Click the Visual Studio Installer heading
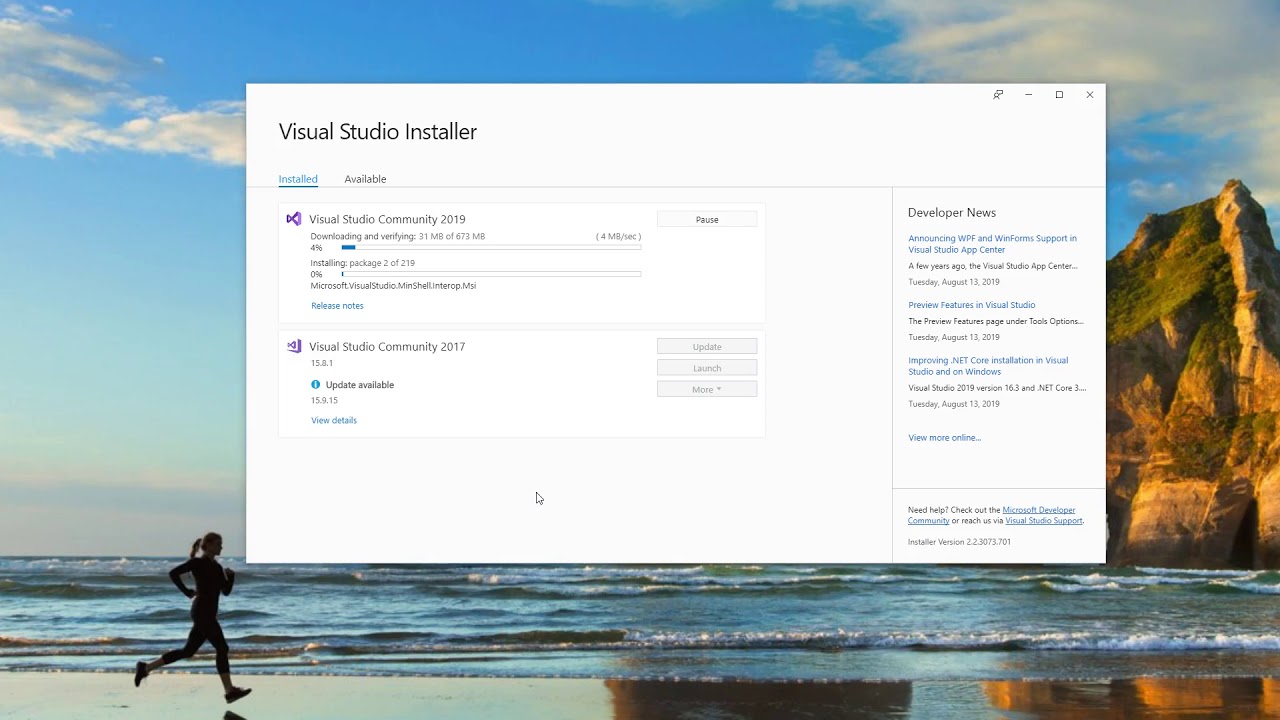 [x=378, y=132]
